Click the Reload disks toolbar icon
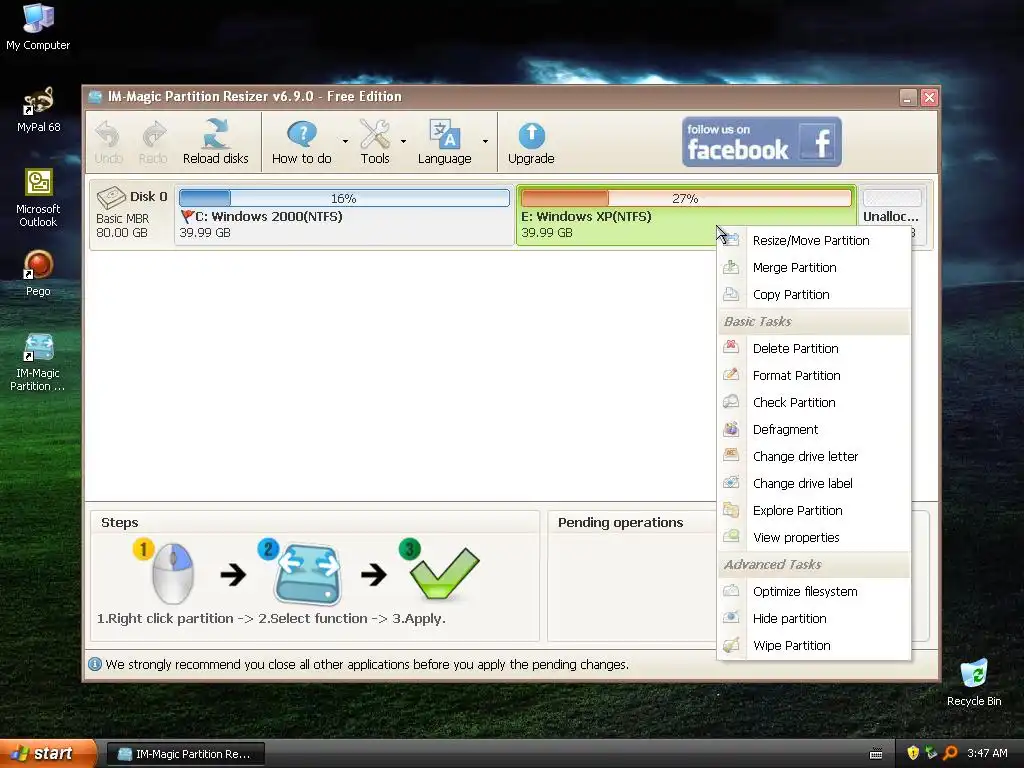The width and height of the screenshot is (1024, 768). tap(216, 134)
